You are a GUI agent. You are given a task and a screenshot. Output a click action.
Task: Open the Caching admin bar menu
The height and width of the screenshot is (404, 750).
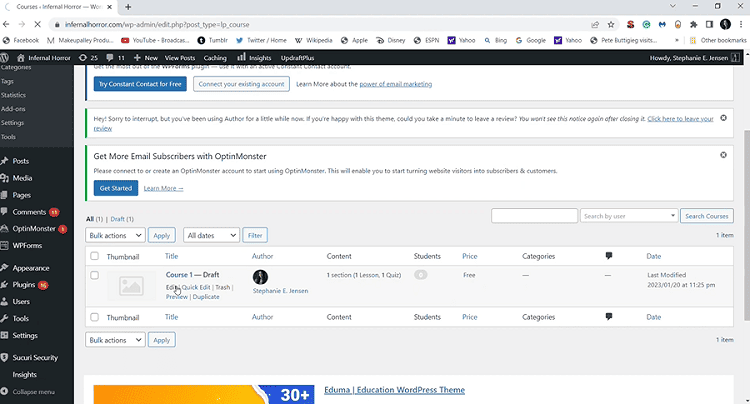[x=215, y=58]
